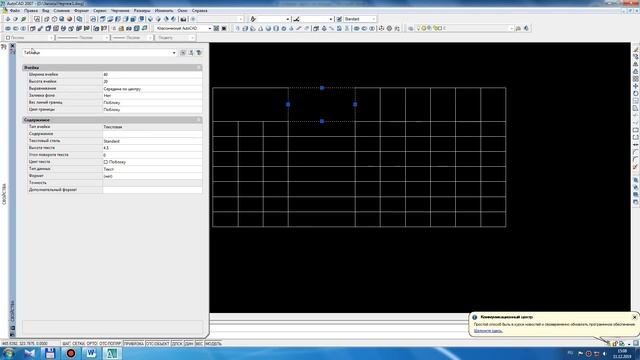Click the Cylinder solid tool icon
Image resolution: width=640 pixels, height=360 pixels.
pyautogui.click(x=276, y=29)
